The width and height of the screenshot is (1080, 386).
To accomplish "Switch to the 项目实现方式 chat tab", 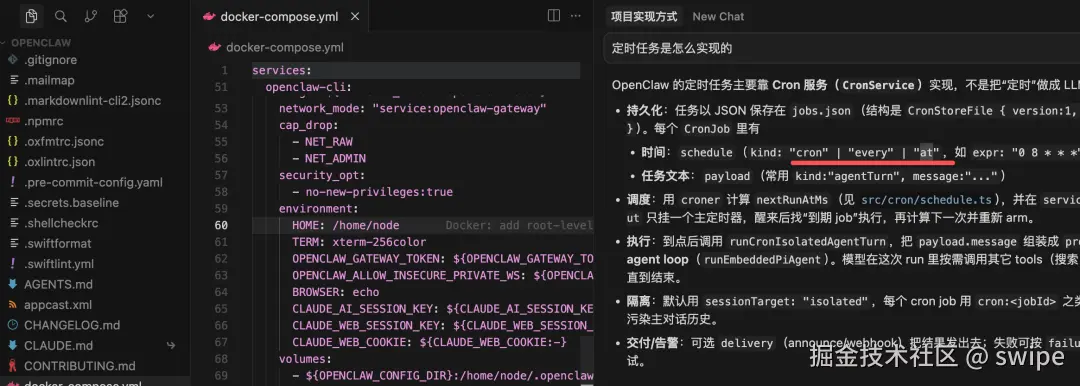I will coord(644,17).
